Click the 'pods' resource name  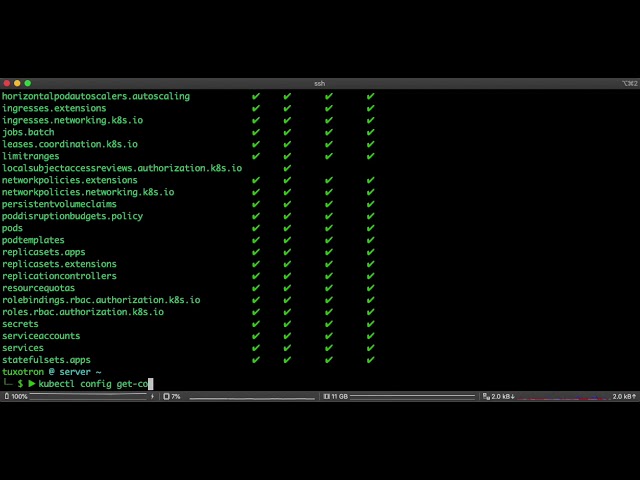click(x=12, y=228)
